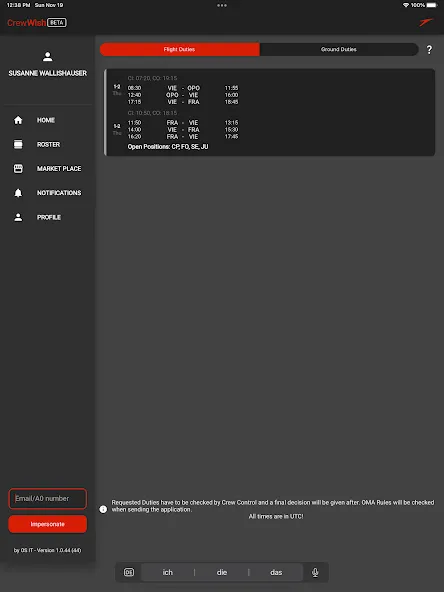
Task: Click the airline logo in top right
Action: (x=426, y=22)
